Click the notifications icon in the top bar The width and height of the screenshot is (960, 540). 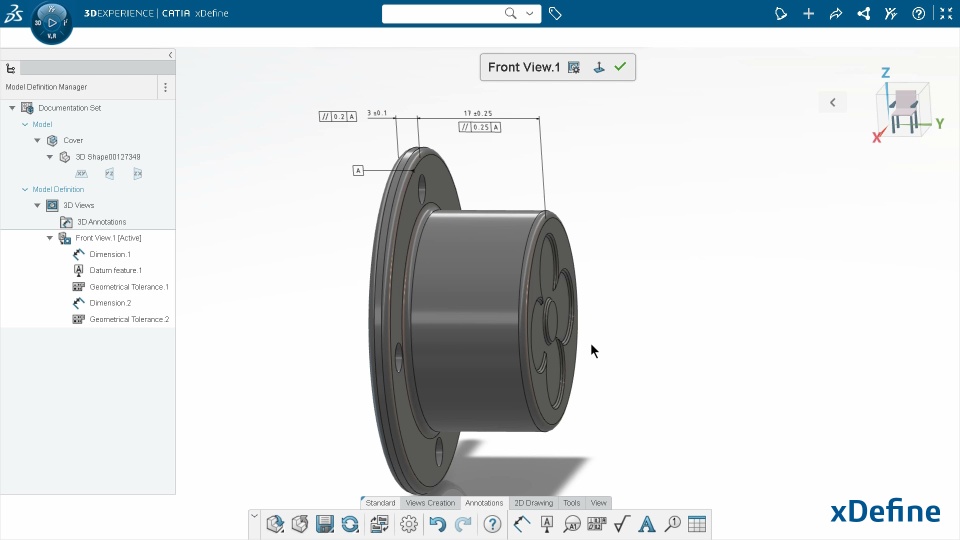pos(781,13)
